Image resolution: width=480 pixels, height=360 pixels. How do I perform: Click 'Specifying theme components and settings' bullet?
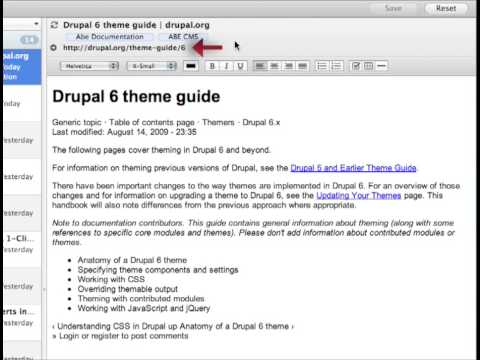[x=158, y=270]
